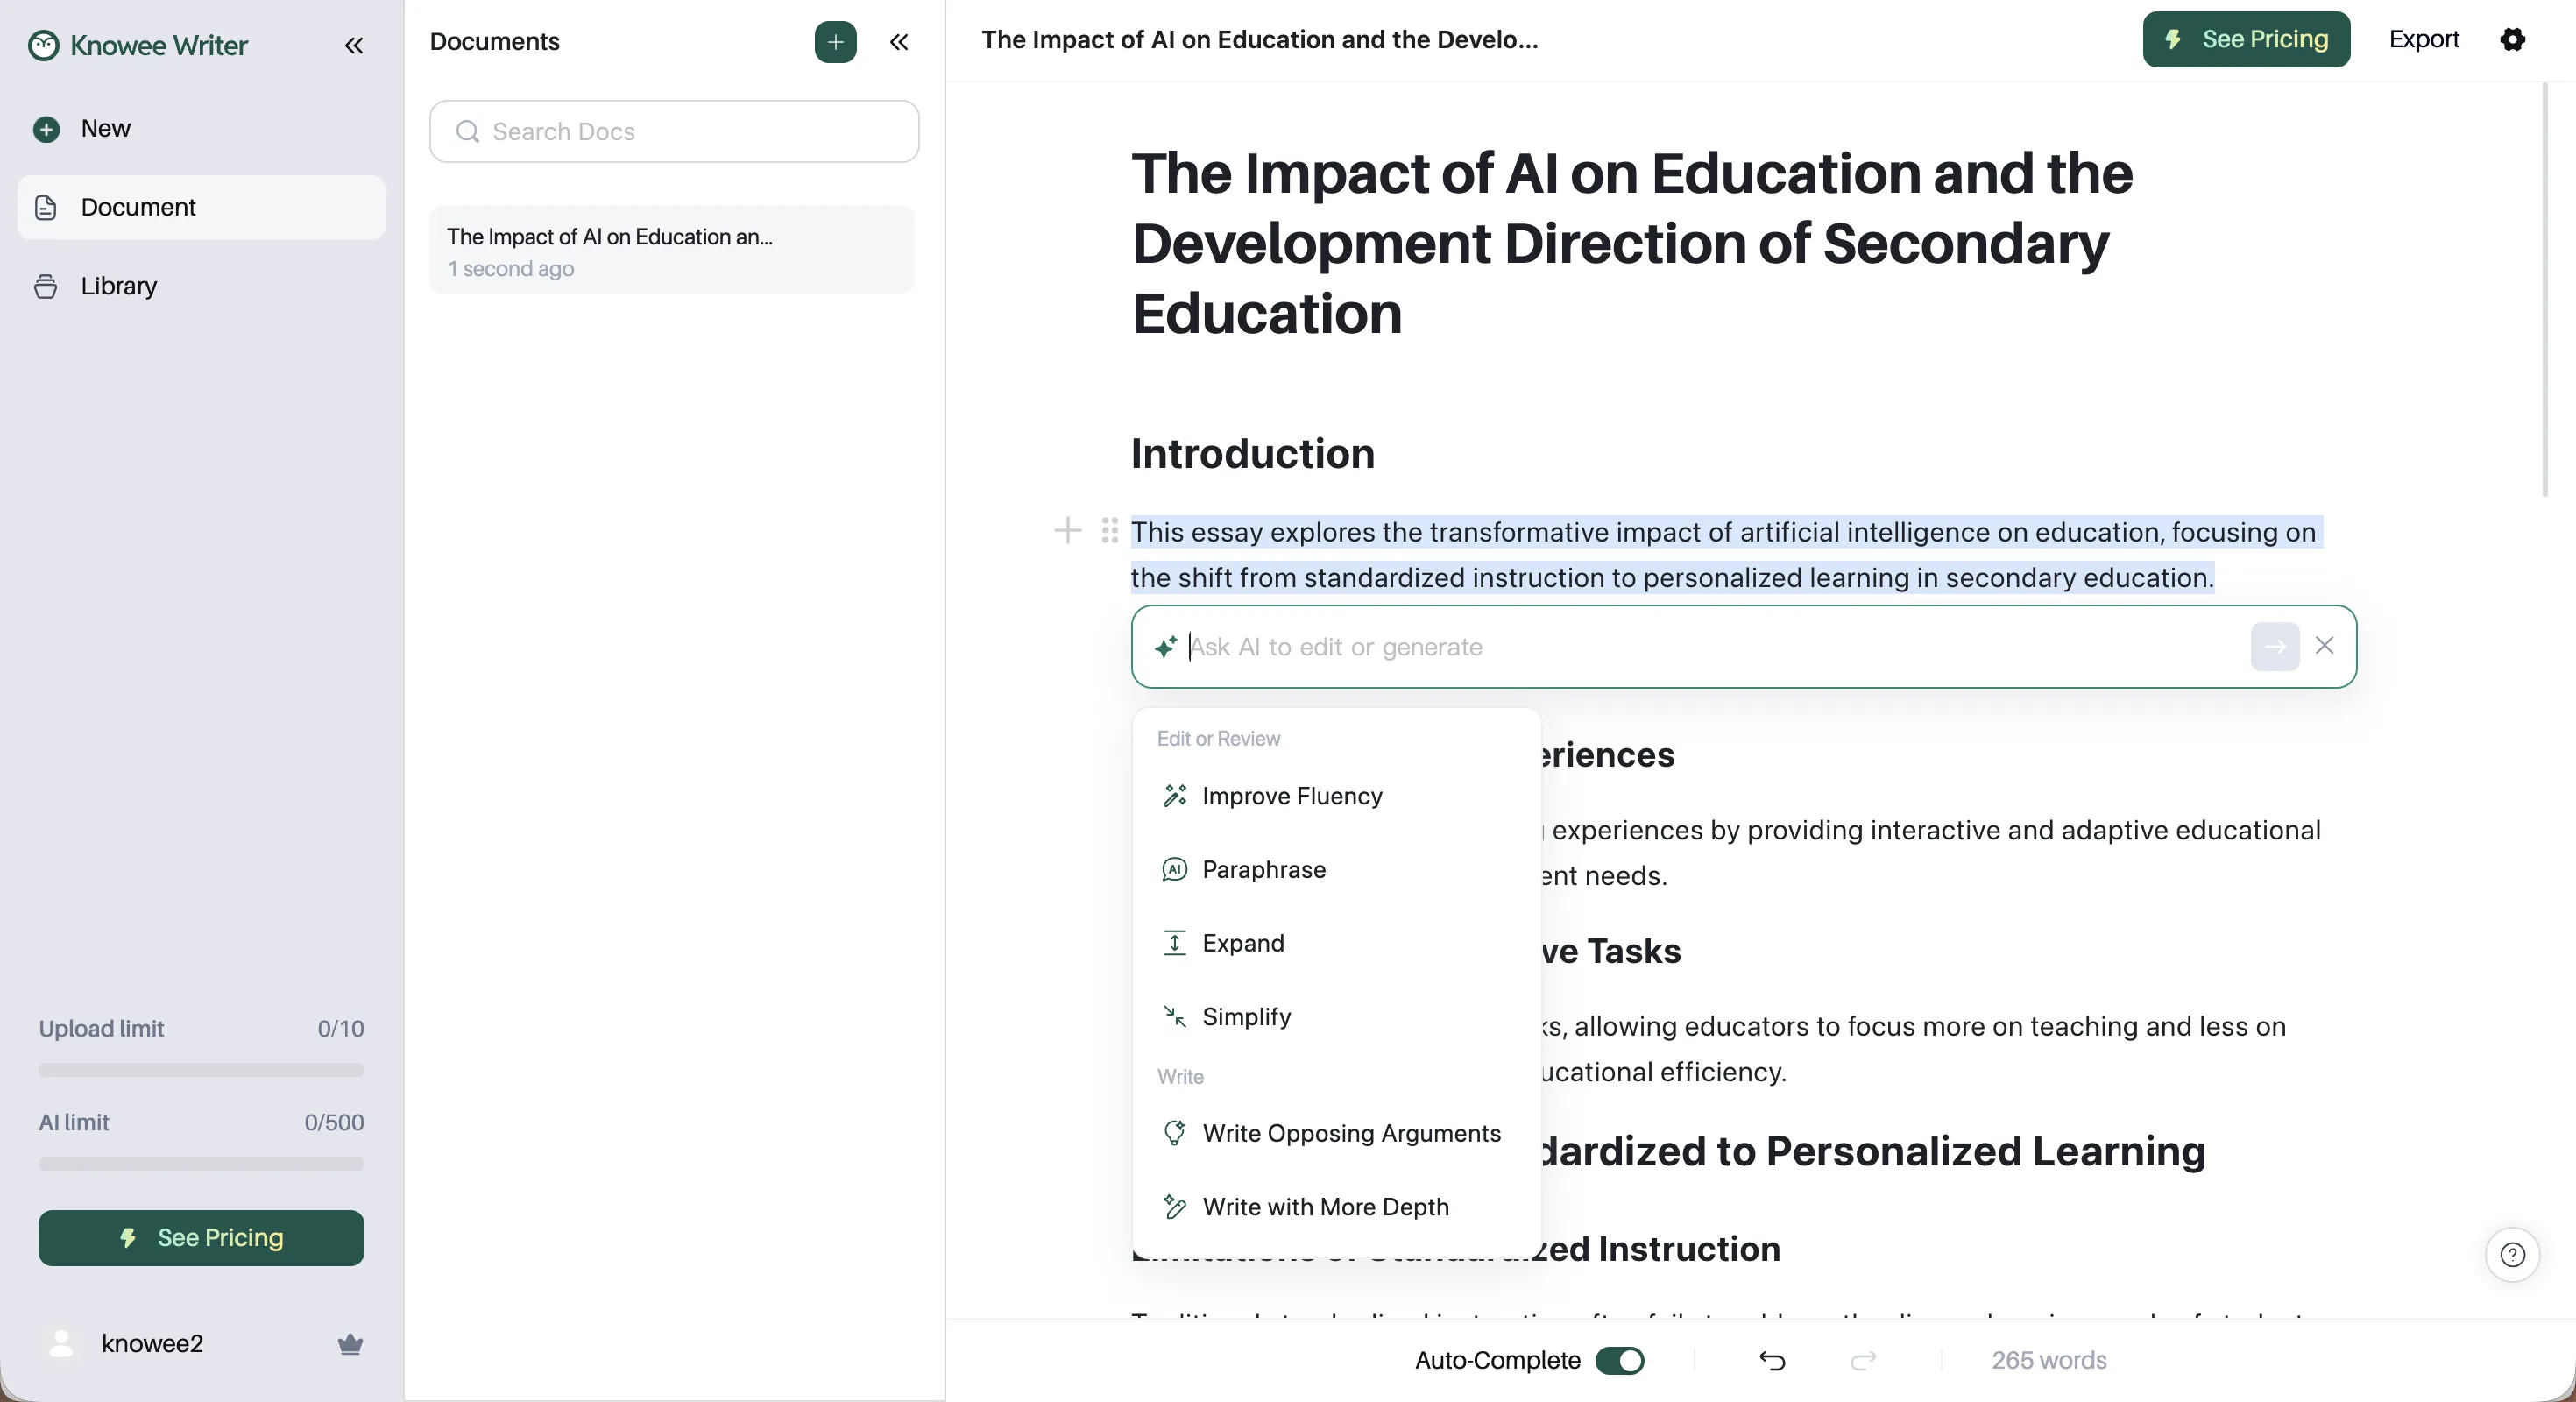The height and width of the screenshot is (1402, 2576).
Task: Choose the Paraphrase AI option
Action: click(1264, 869)
